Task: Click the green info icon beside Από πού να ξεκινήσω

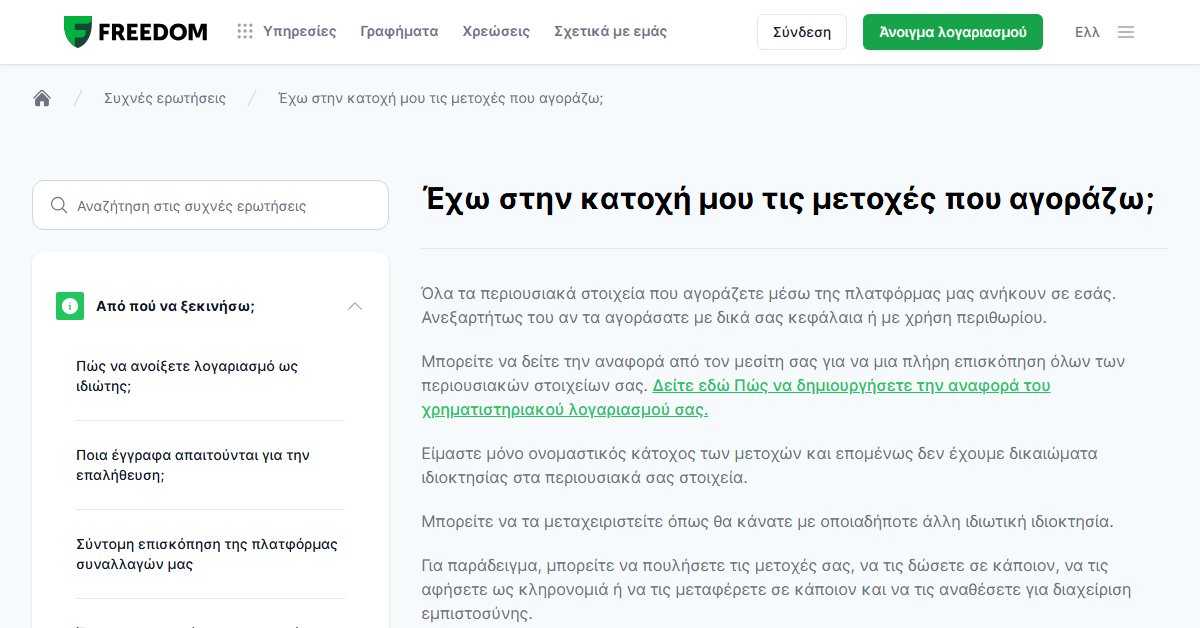Action: point(70,306)
